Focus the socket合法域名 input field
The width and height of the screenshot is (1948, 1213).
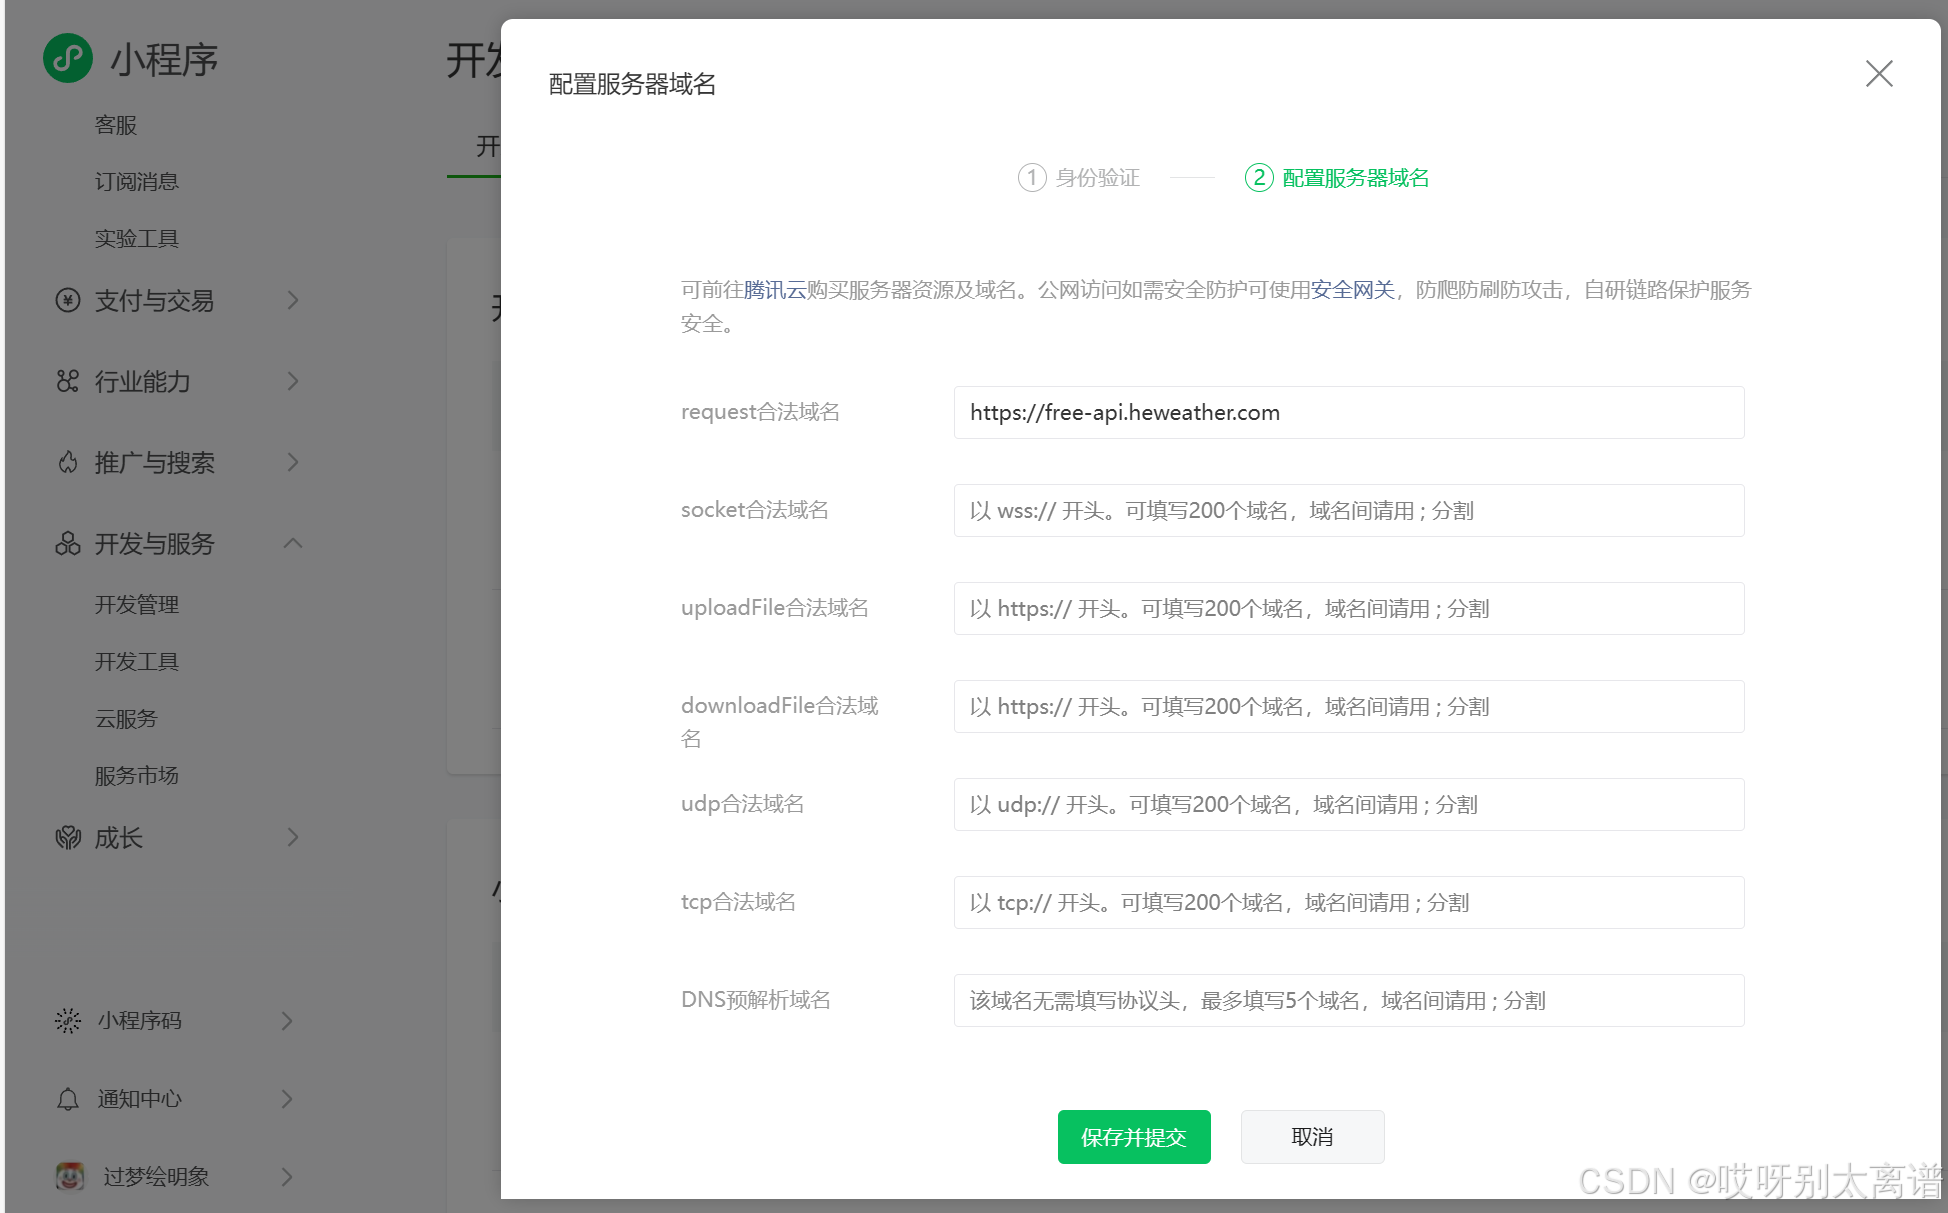[1348, 510]
